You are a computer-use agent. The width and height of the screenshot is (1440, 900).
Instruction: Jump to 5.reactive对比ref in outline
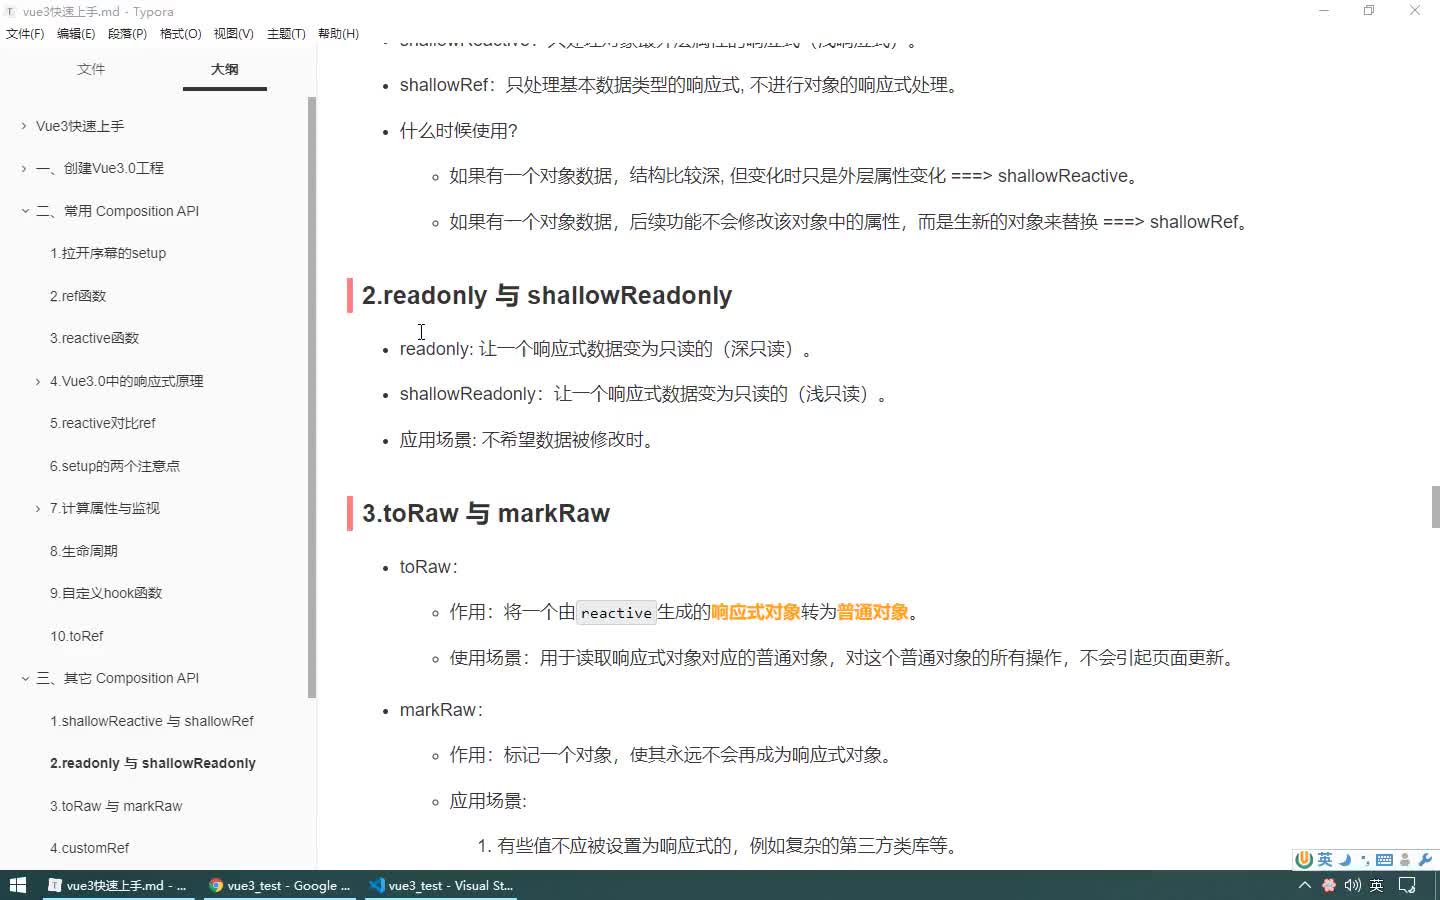click(103, 423)
